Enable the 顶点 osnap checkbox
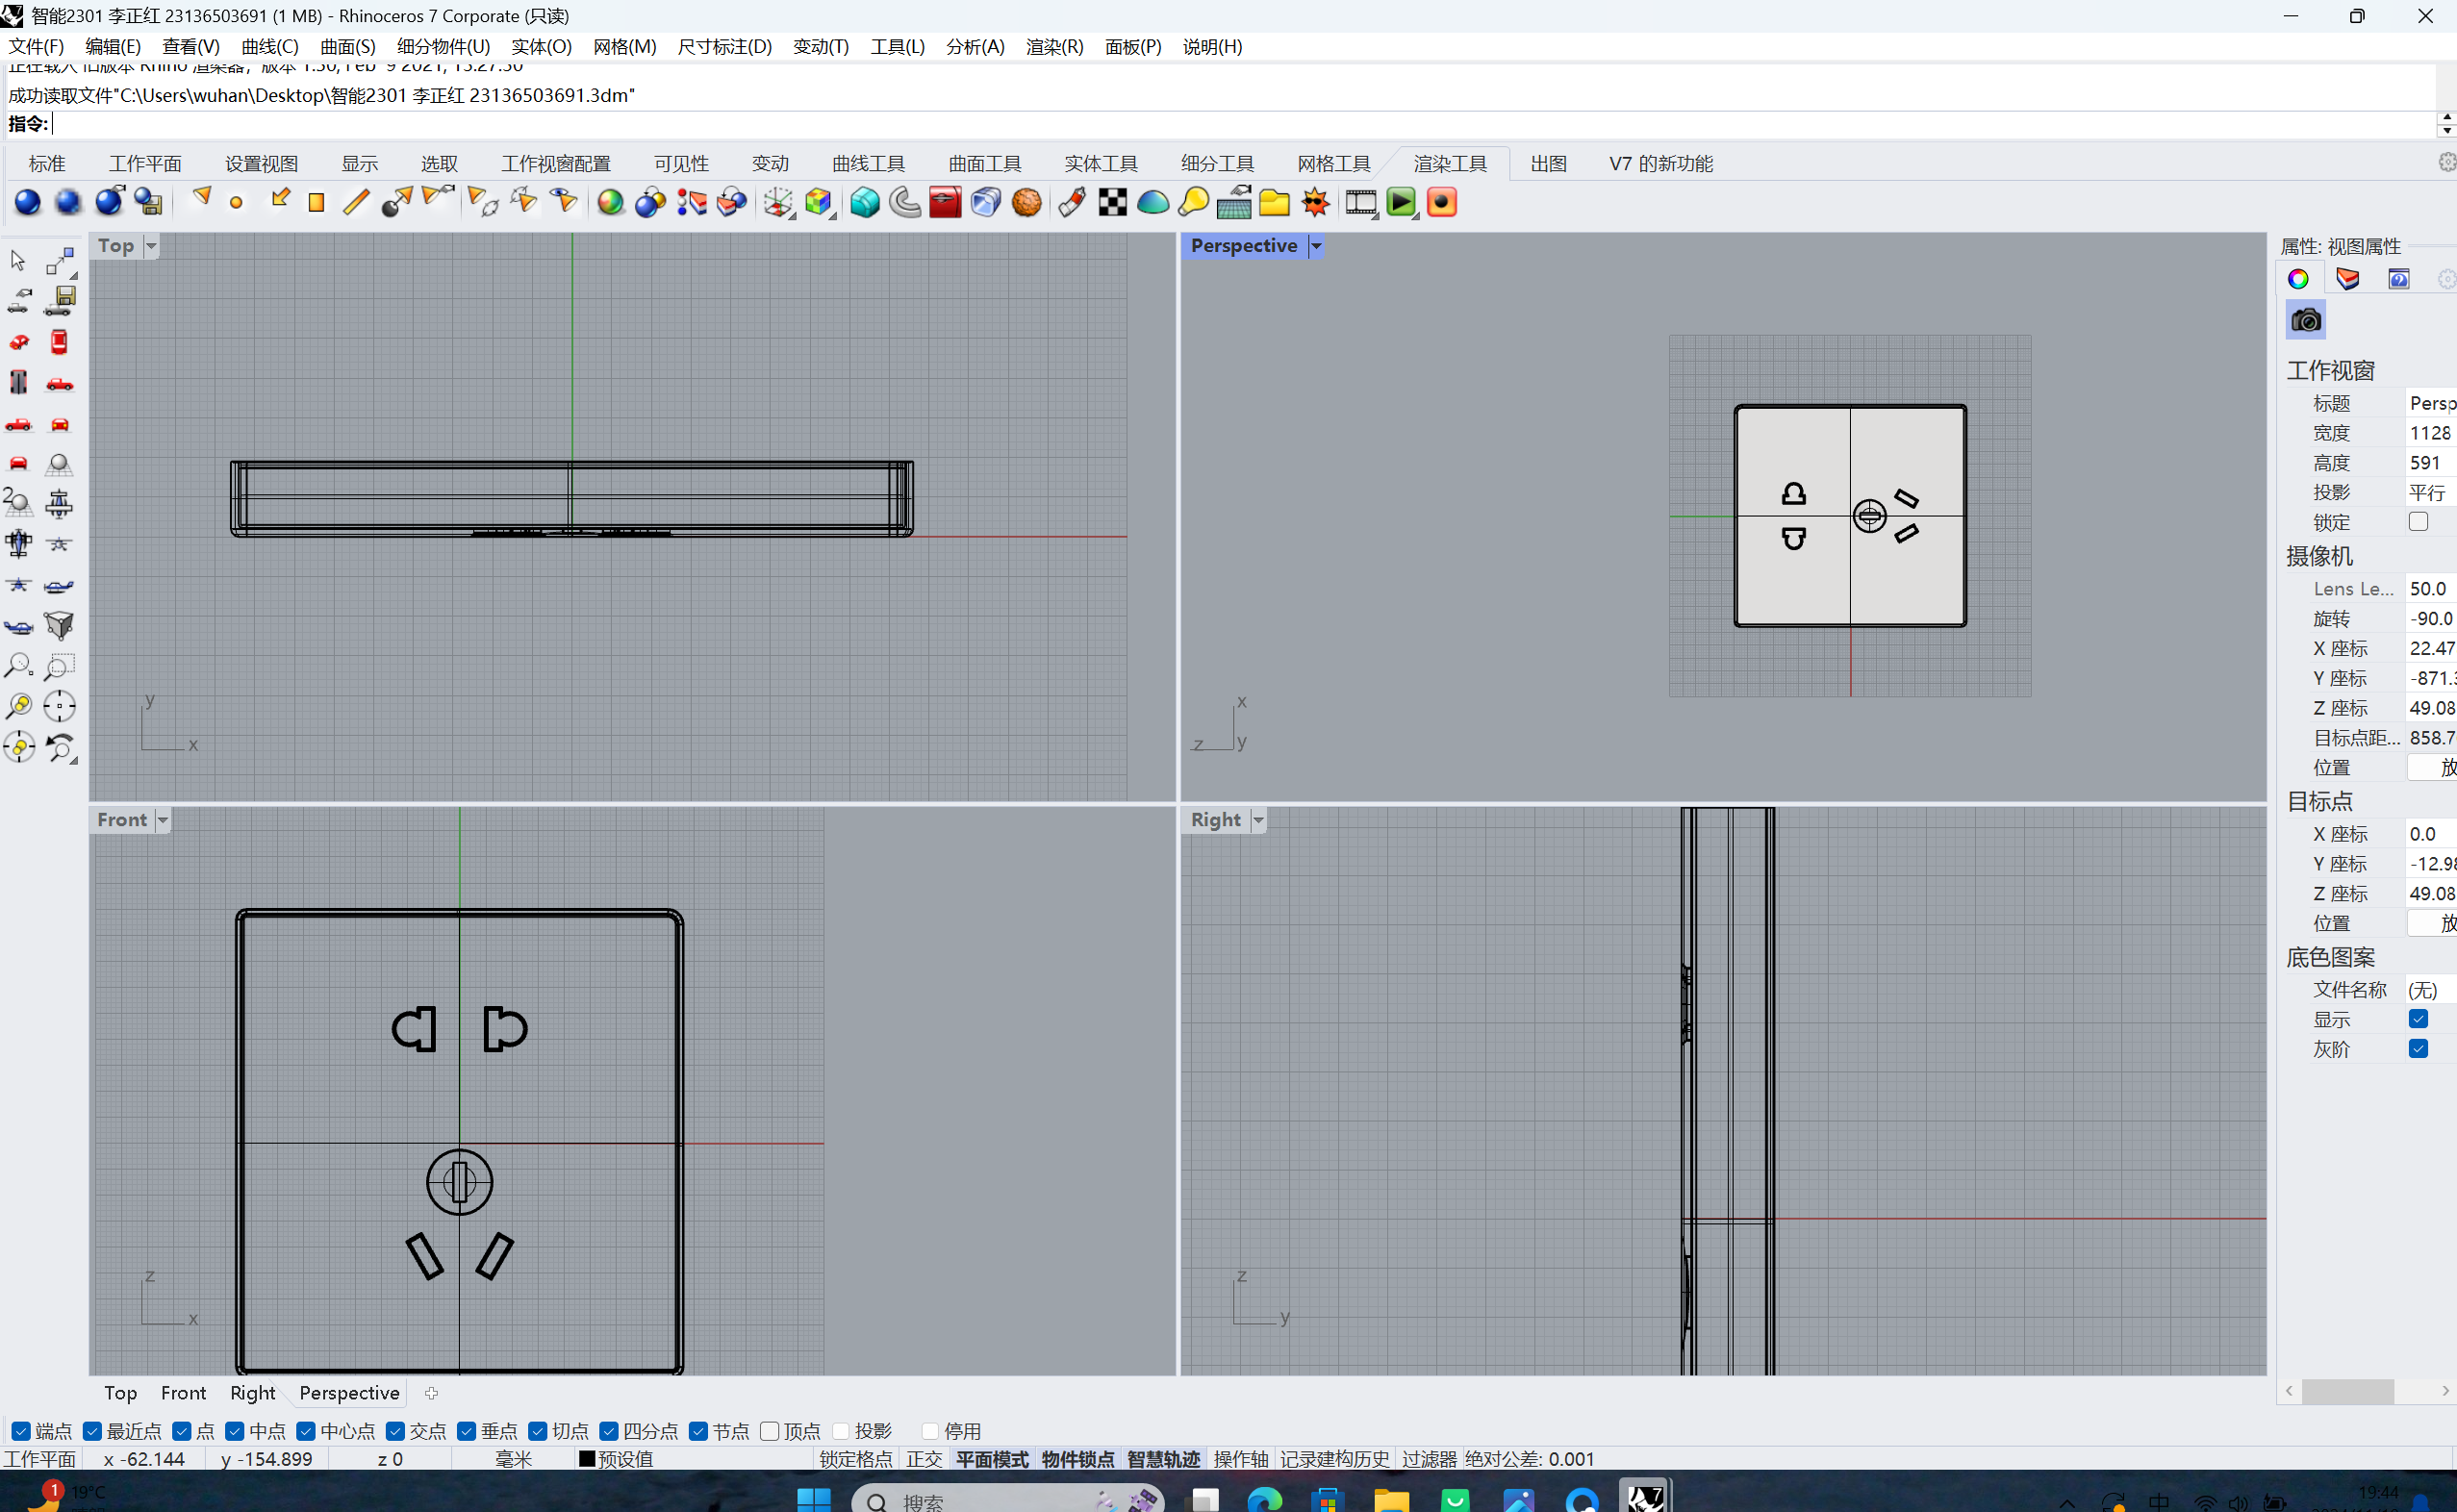Image resolution: width=2457 pixels, height=1512 pixels. 769,1431
